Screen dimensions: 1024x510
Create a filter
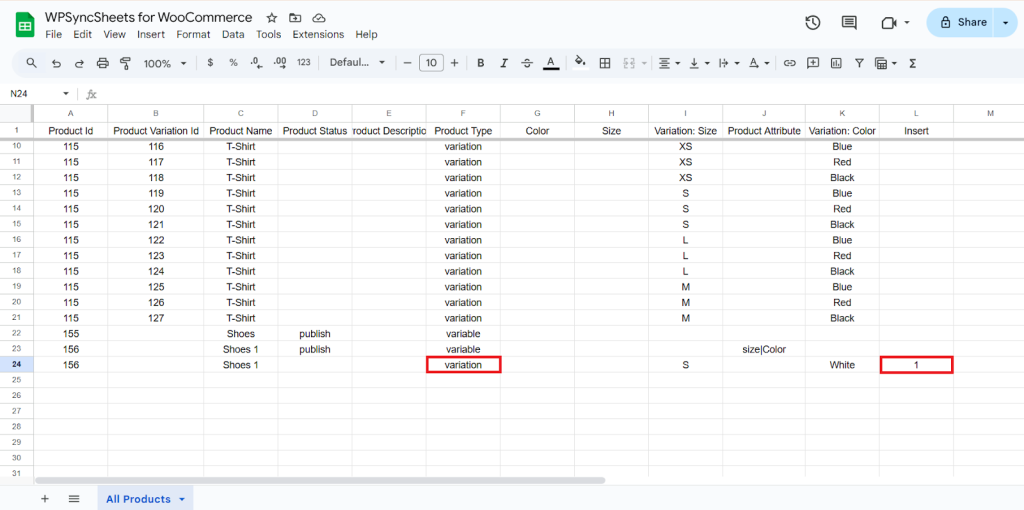859,63
